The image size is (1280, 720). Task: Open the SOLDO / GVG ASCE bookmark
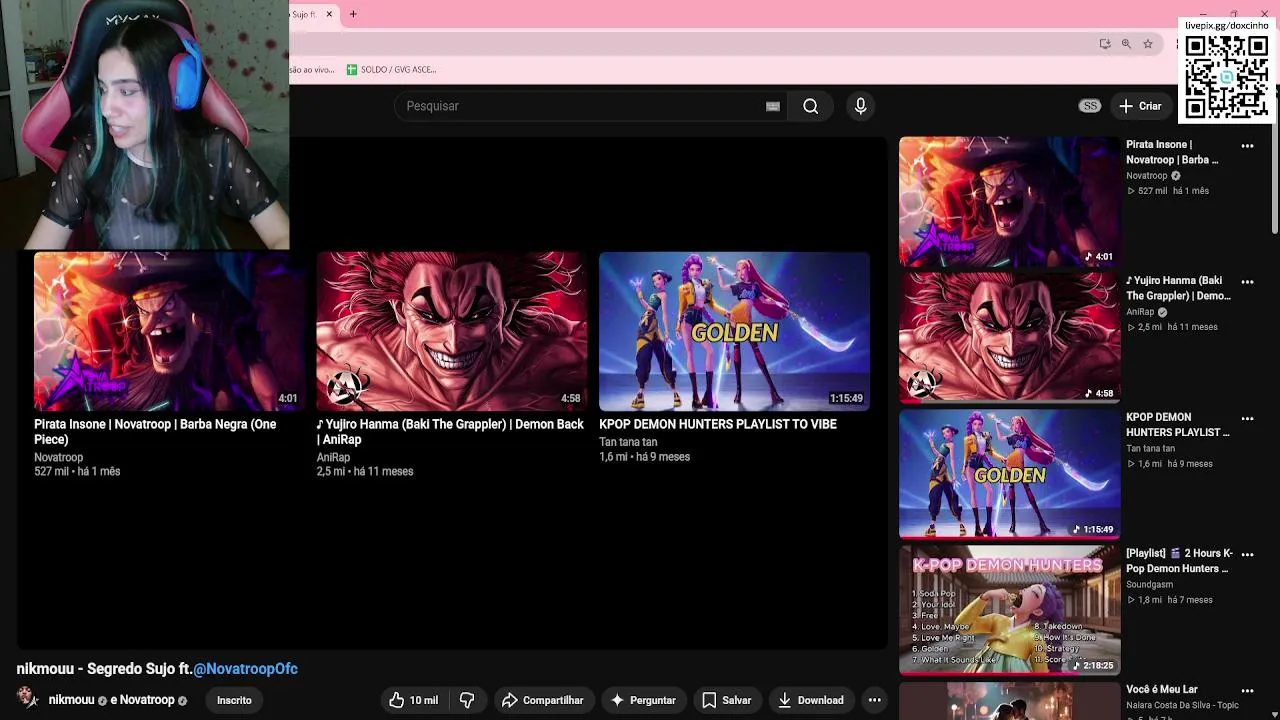click(391, 70)
